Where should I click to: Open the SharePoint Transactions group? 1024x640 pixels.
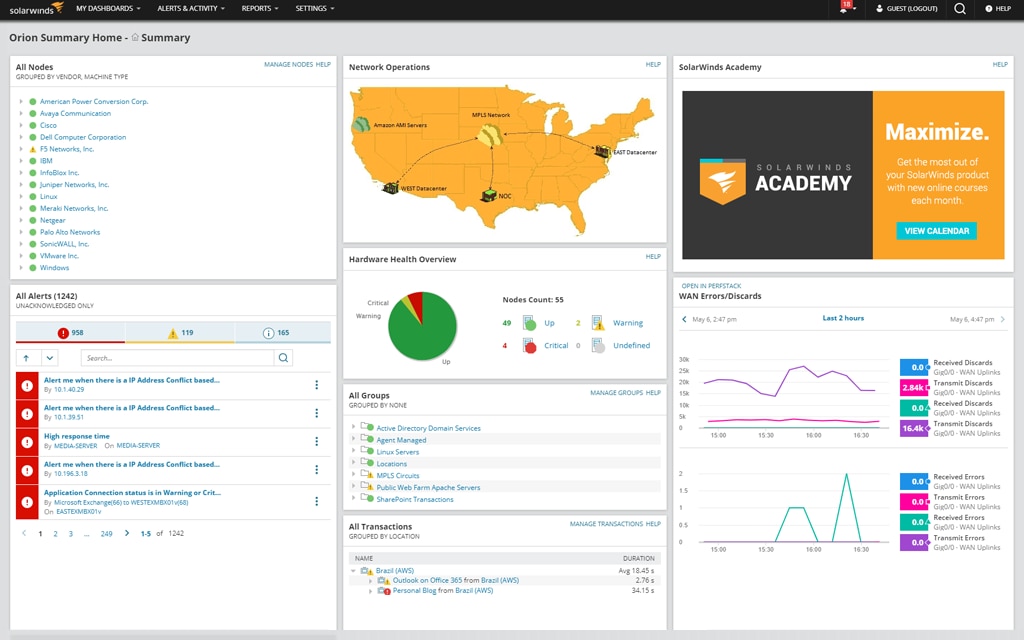415,499
